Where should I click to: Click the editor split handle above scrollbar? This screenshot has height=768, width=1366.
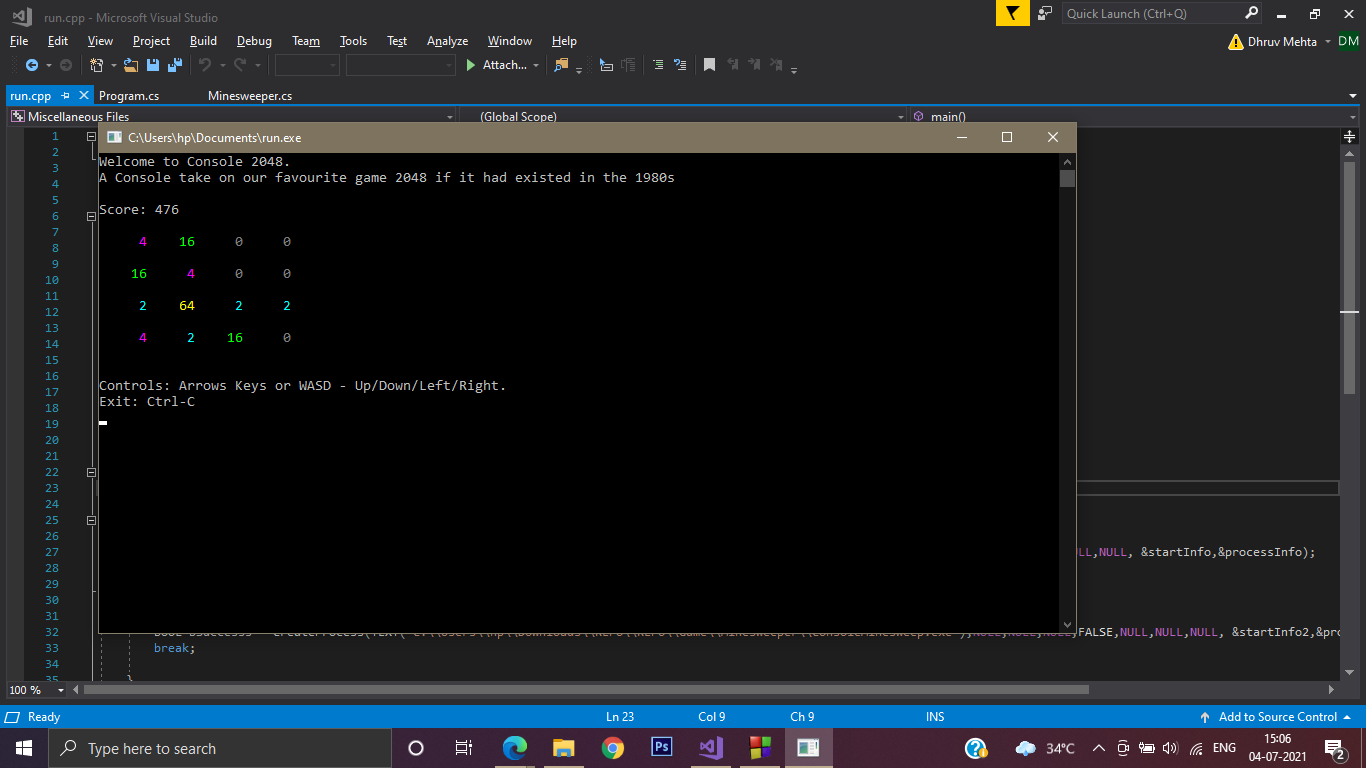pos(1349,136)
